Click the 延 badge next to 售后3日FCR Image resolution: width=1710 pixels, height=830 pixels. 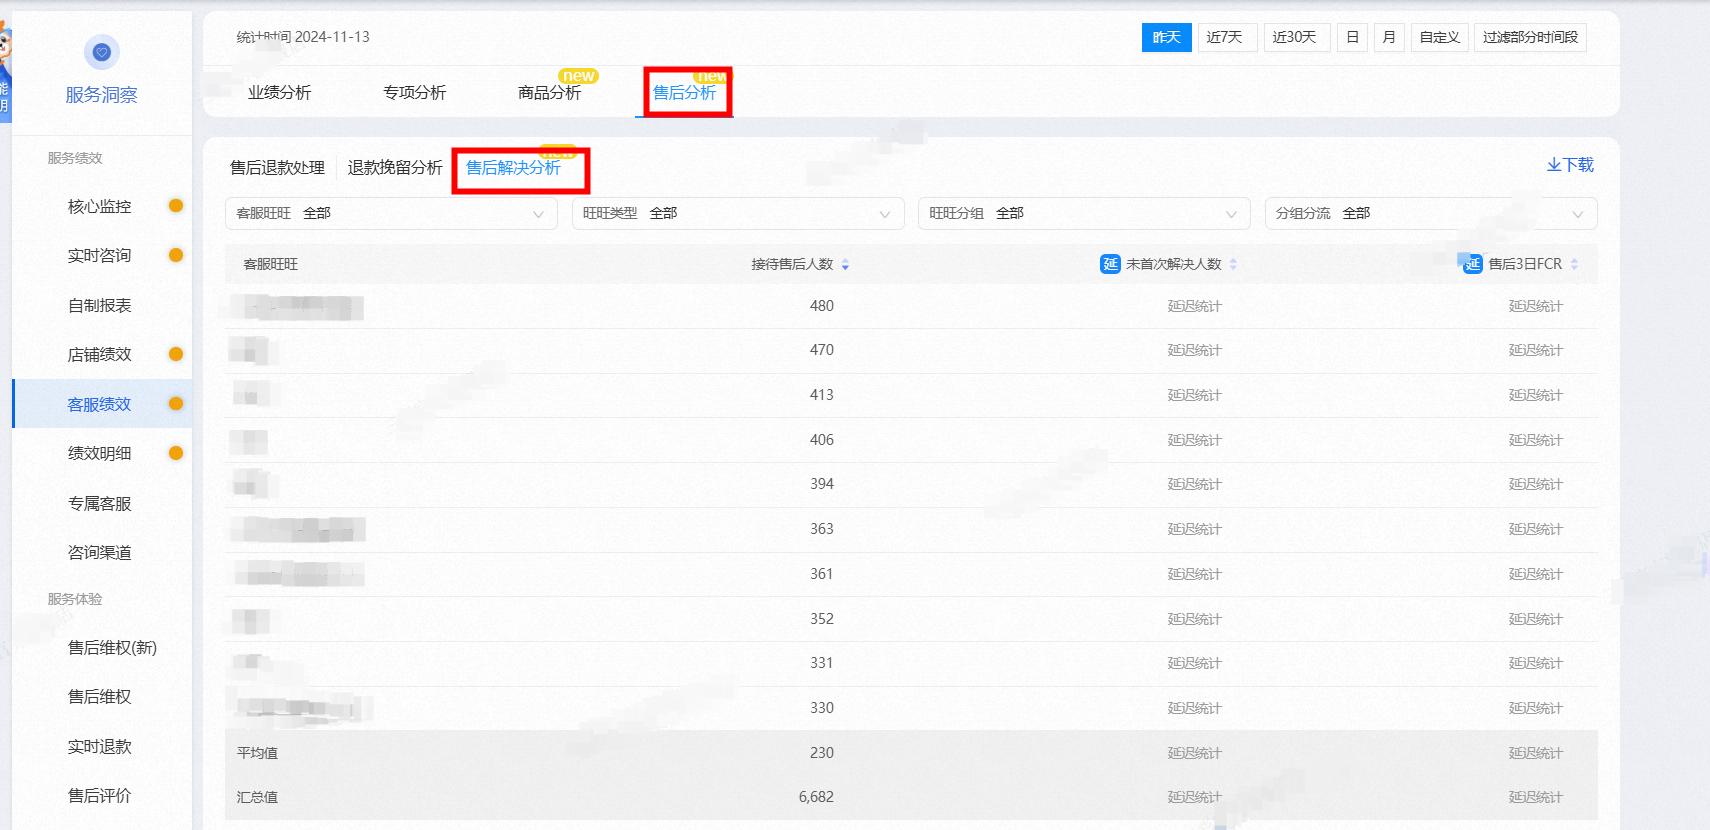pyautogui.click(x=1472, y=264)
